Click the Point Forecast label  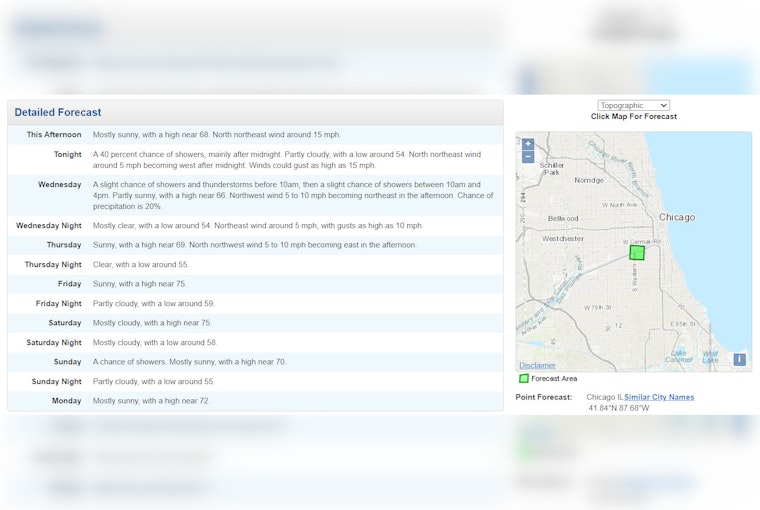pyautogui.click(x=543, y=397)
